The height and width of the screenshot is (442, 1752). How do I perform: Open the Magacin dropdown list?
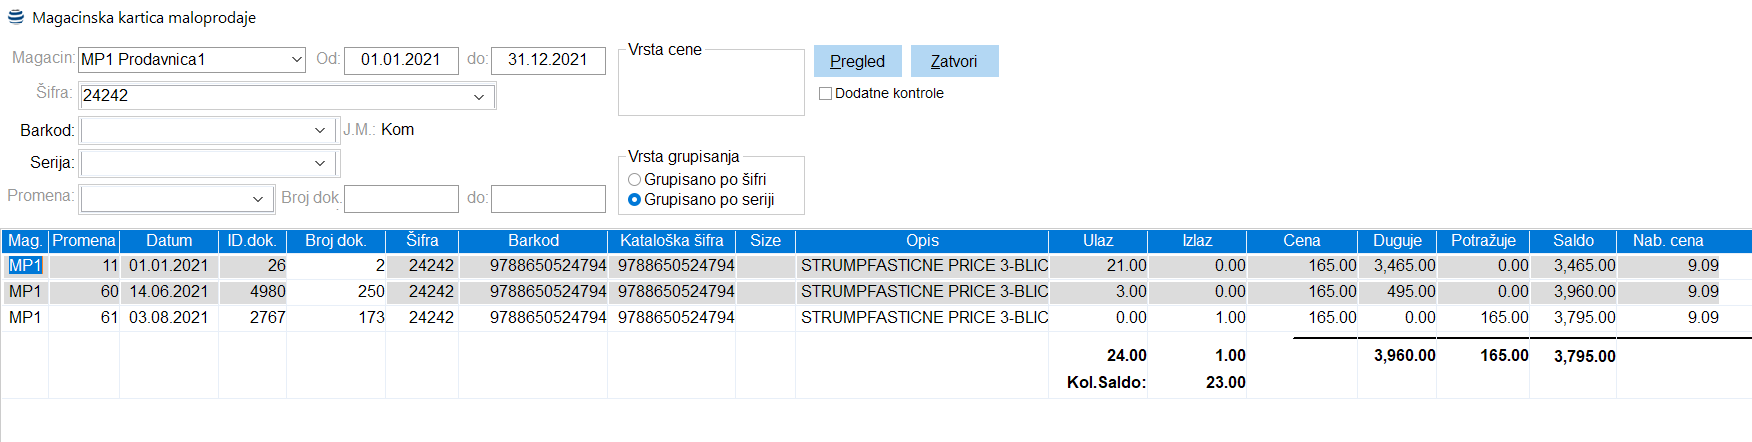[297, 60]
